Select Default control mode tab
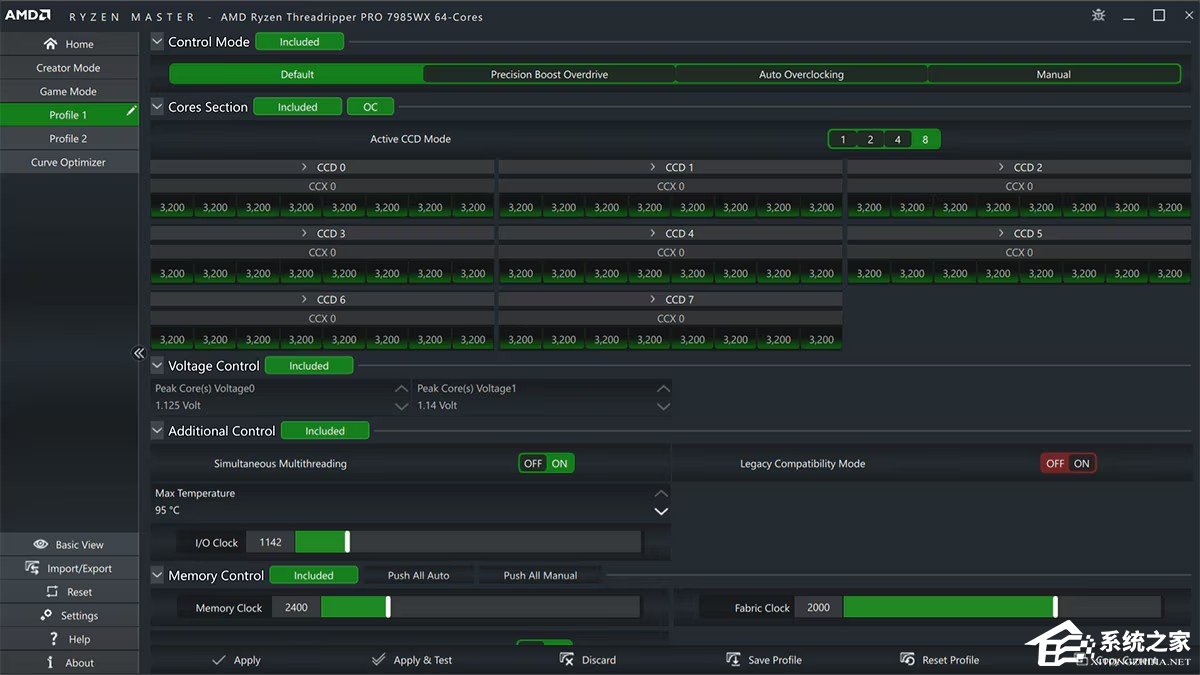The image size is (1200, 675). pos(297,74)
